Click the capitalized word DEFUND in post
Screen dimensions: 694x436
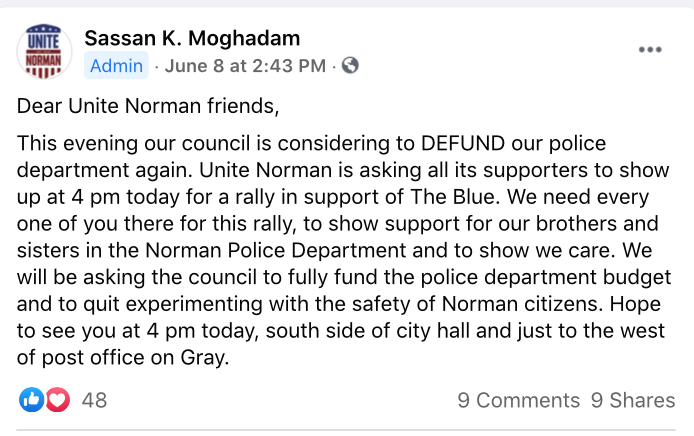(x=463, y=143)
